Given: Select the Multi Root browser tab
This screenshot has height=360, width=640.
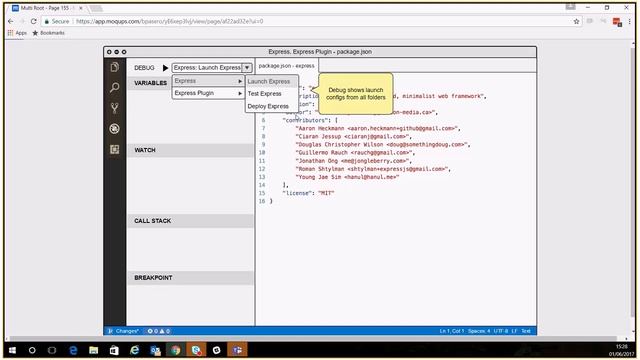Looking at the screenshot, I should tap(46, 8).
